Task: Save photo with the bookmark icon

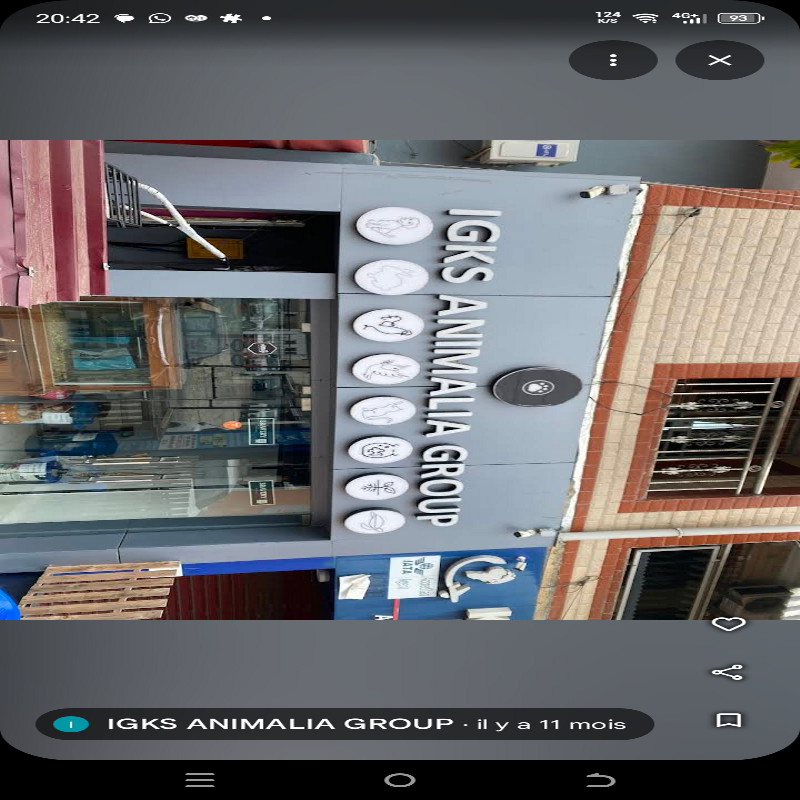Action: (x=729, y=720)
